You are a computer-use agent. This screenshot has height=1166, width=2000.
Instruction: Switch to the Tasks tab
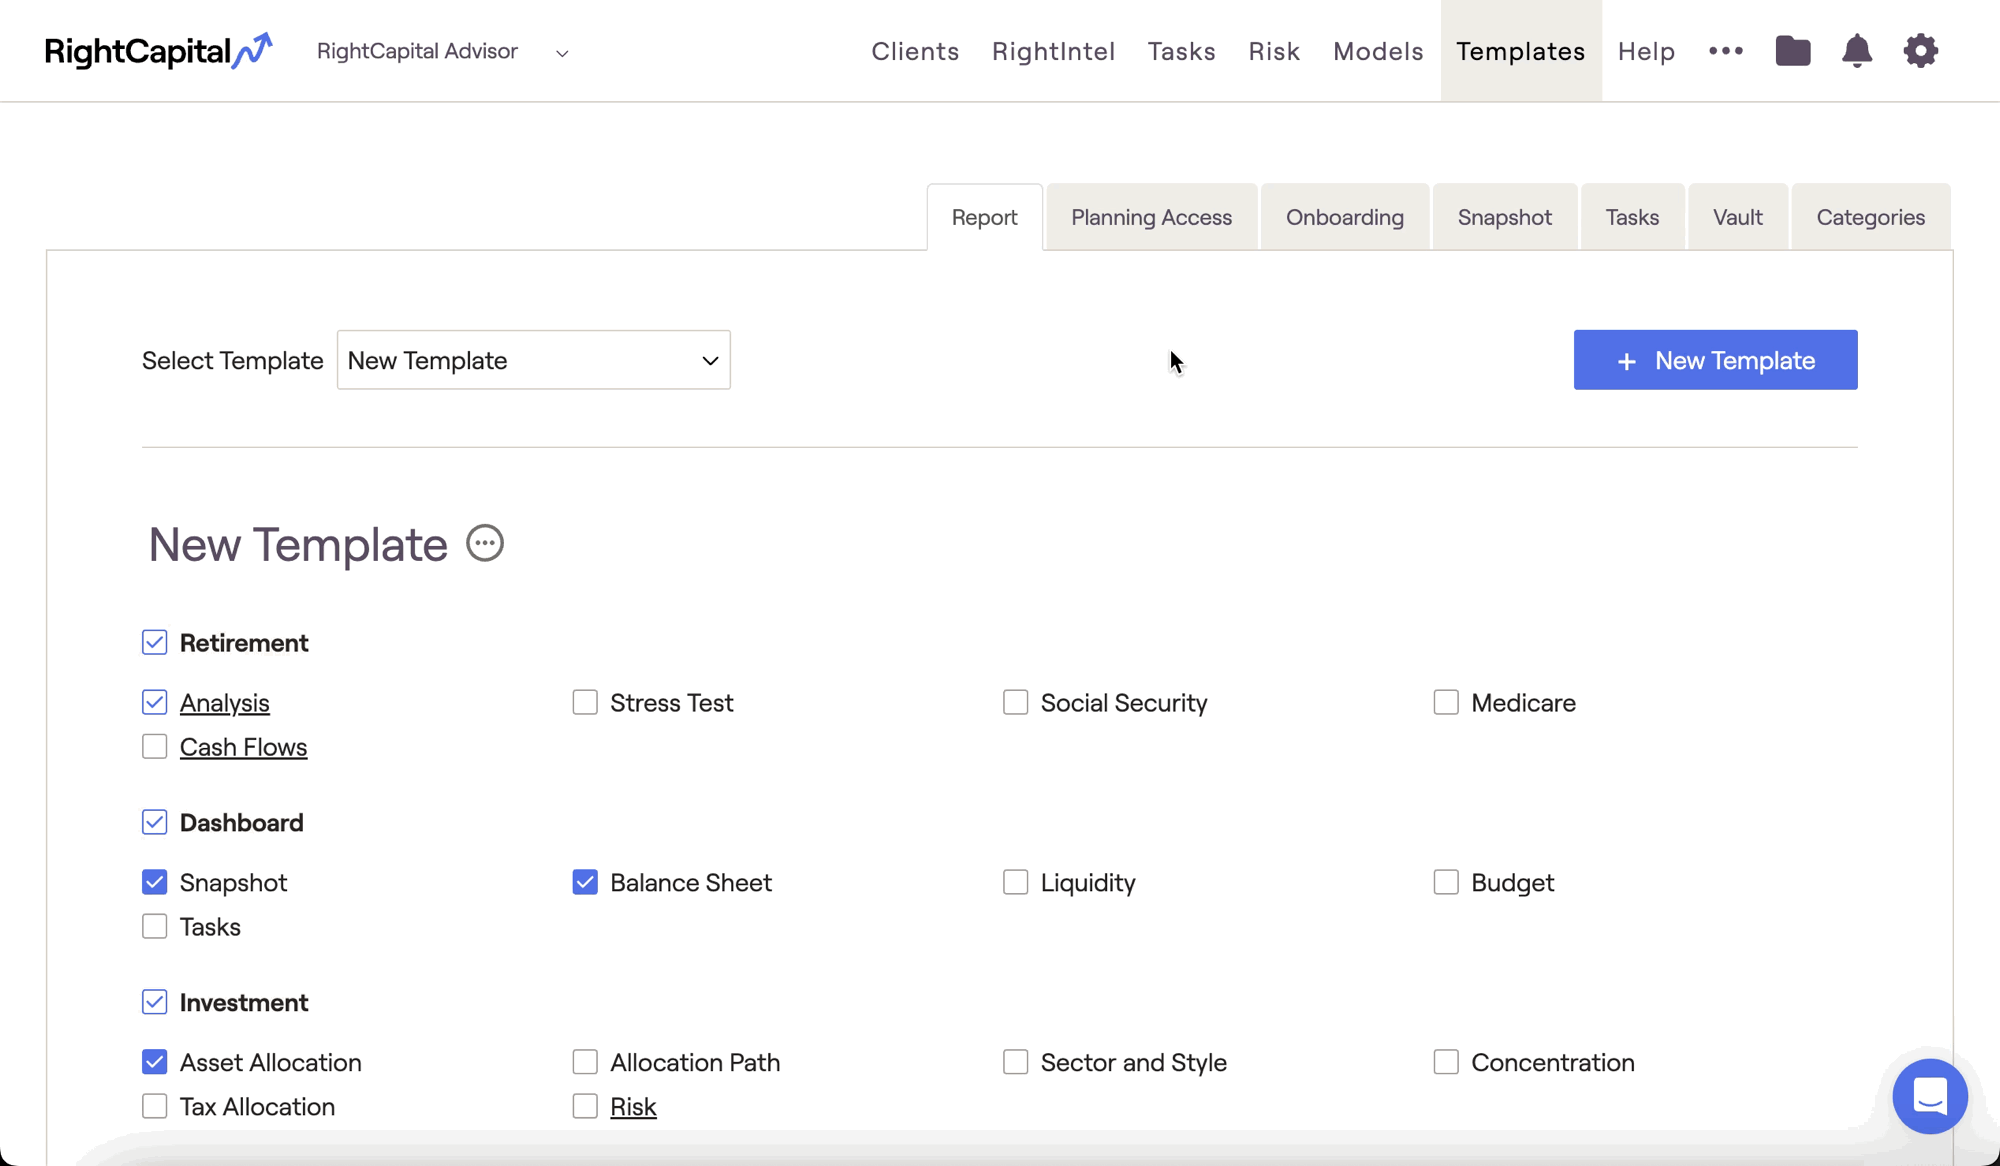click(1633, 217)
